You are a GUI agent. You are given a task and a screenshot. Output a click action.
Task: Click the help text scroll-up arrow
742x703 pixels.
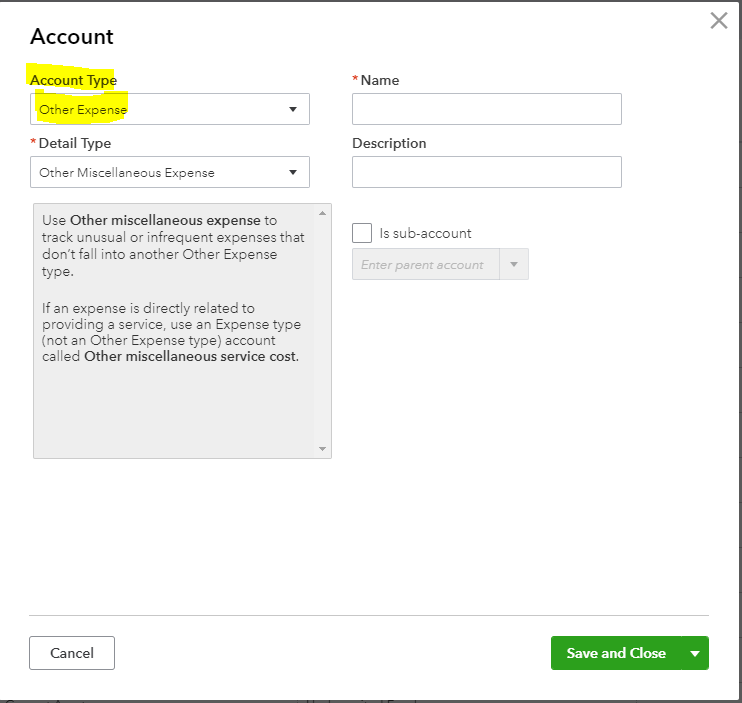click(x=322, y=213)
